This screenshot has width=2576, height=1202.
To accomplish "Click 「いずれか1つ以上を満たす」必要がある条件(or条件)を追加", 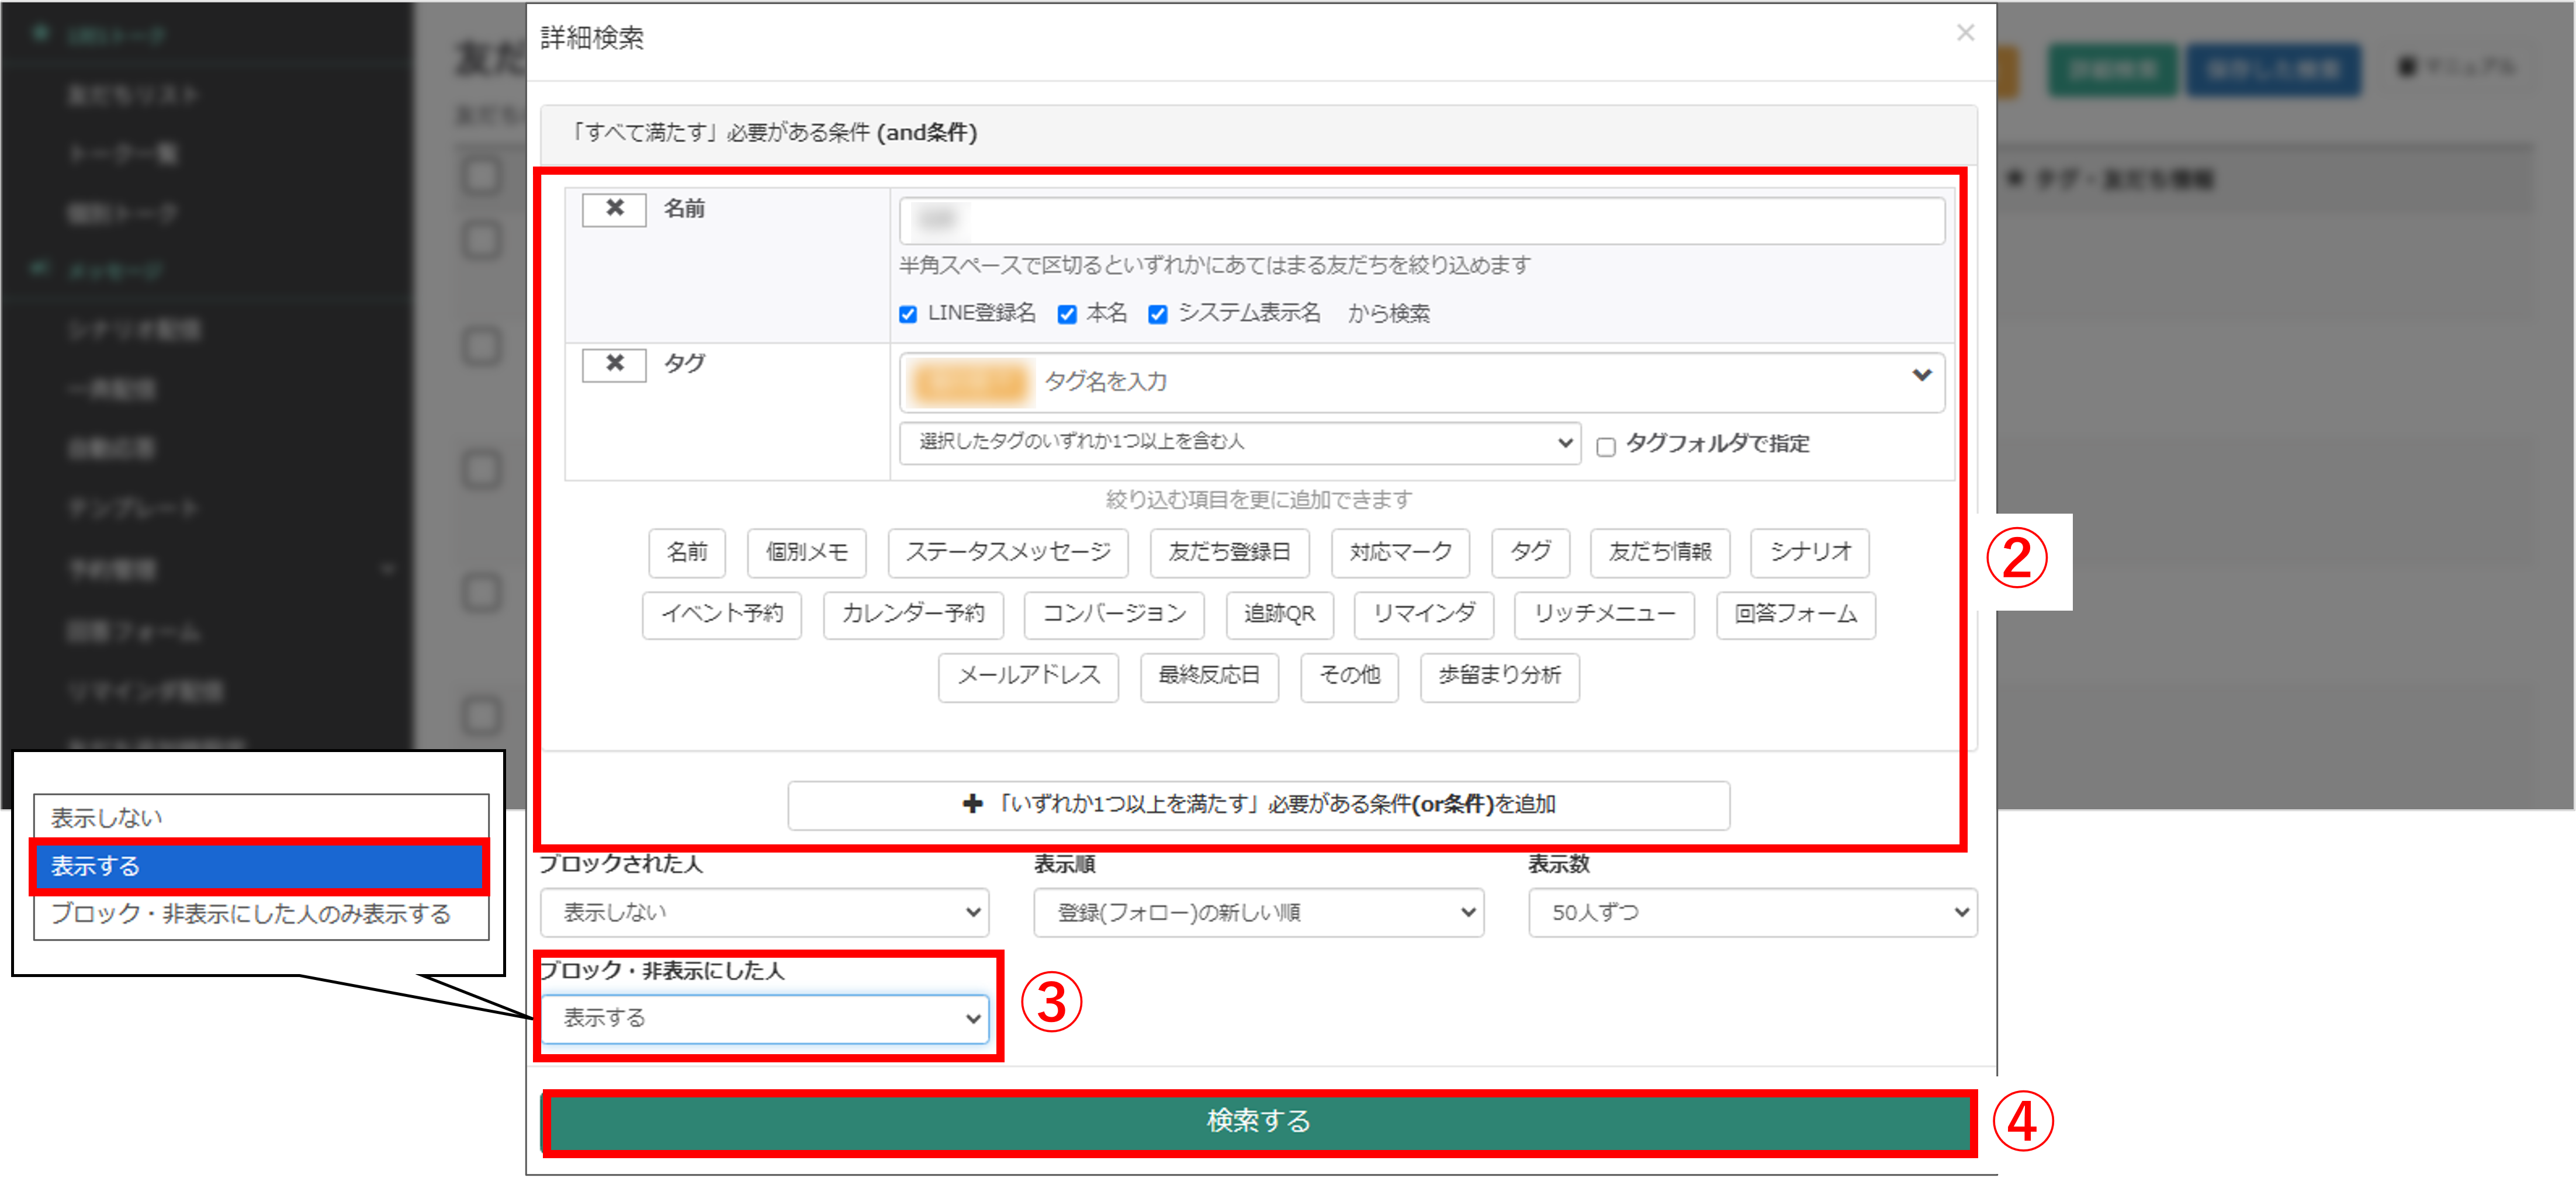I will [1258, 805].
